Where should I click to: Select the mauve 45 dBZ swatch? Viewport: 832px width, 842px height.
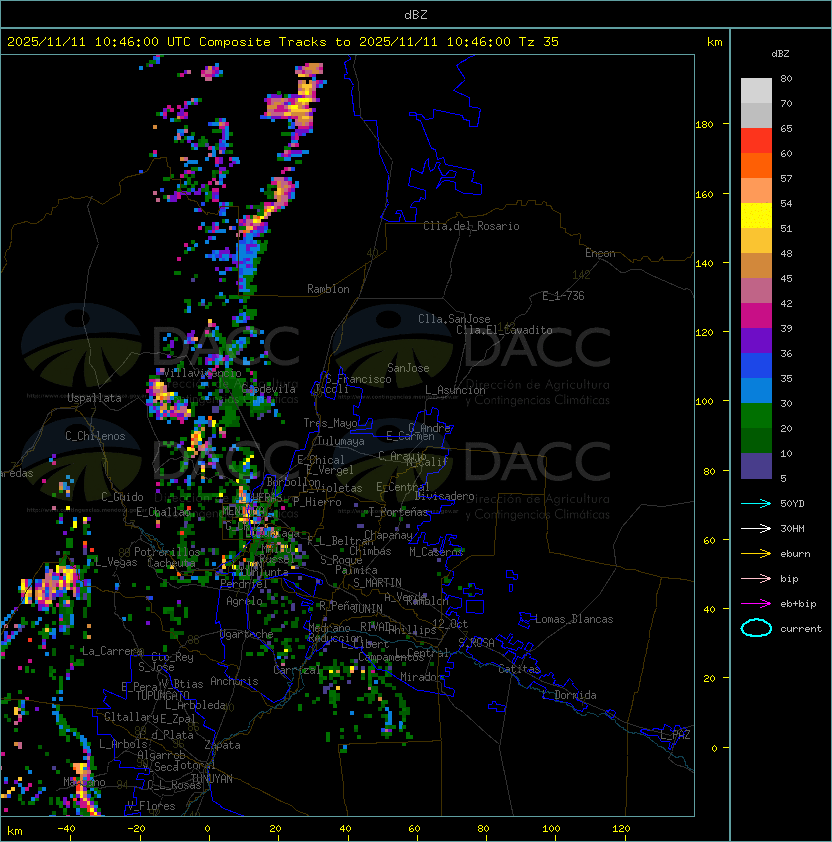[756, 291]
